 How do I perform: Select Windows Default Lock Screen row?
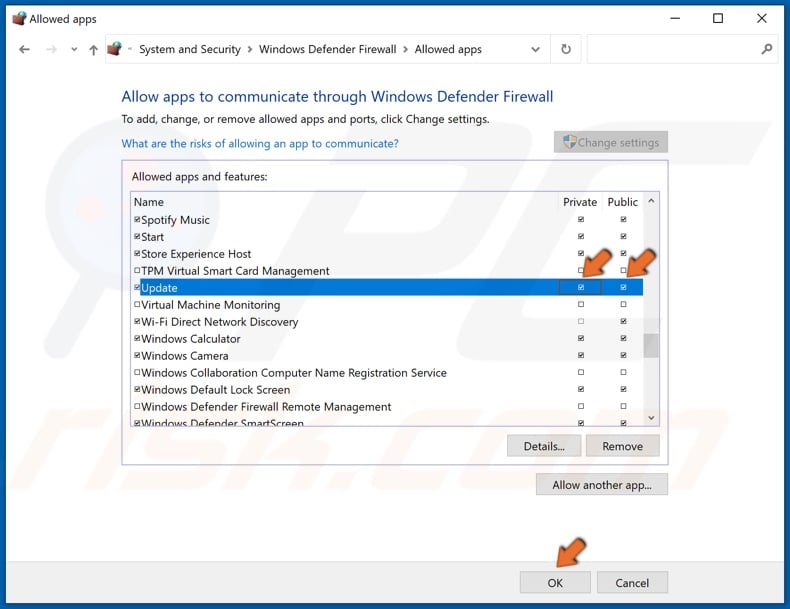pos(387,390)
